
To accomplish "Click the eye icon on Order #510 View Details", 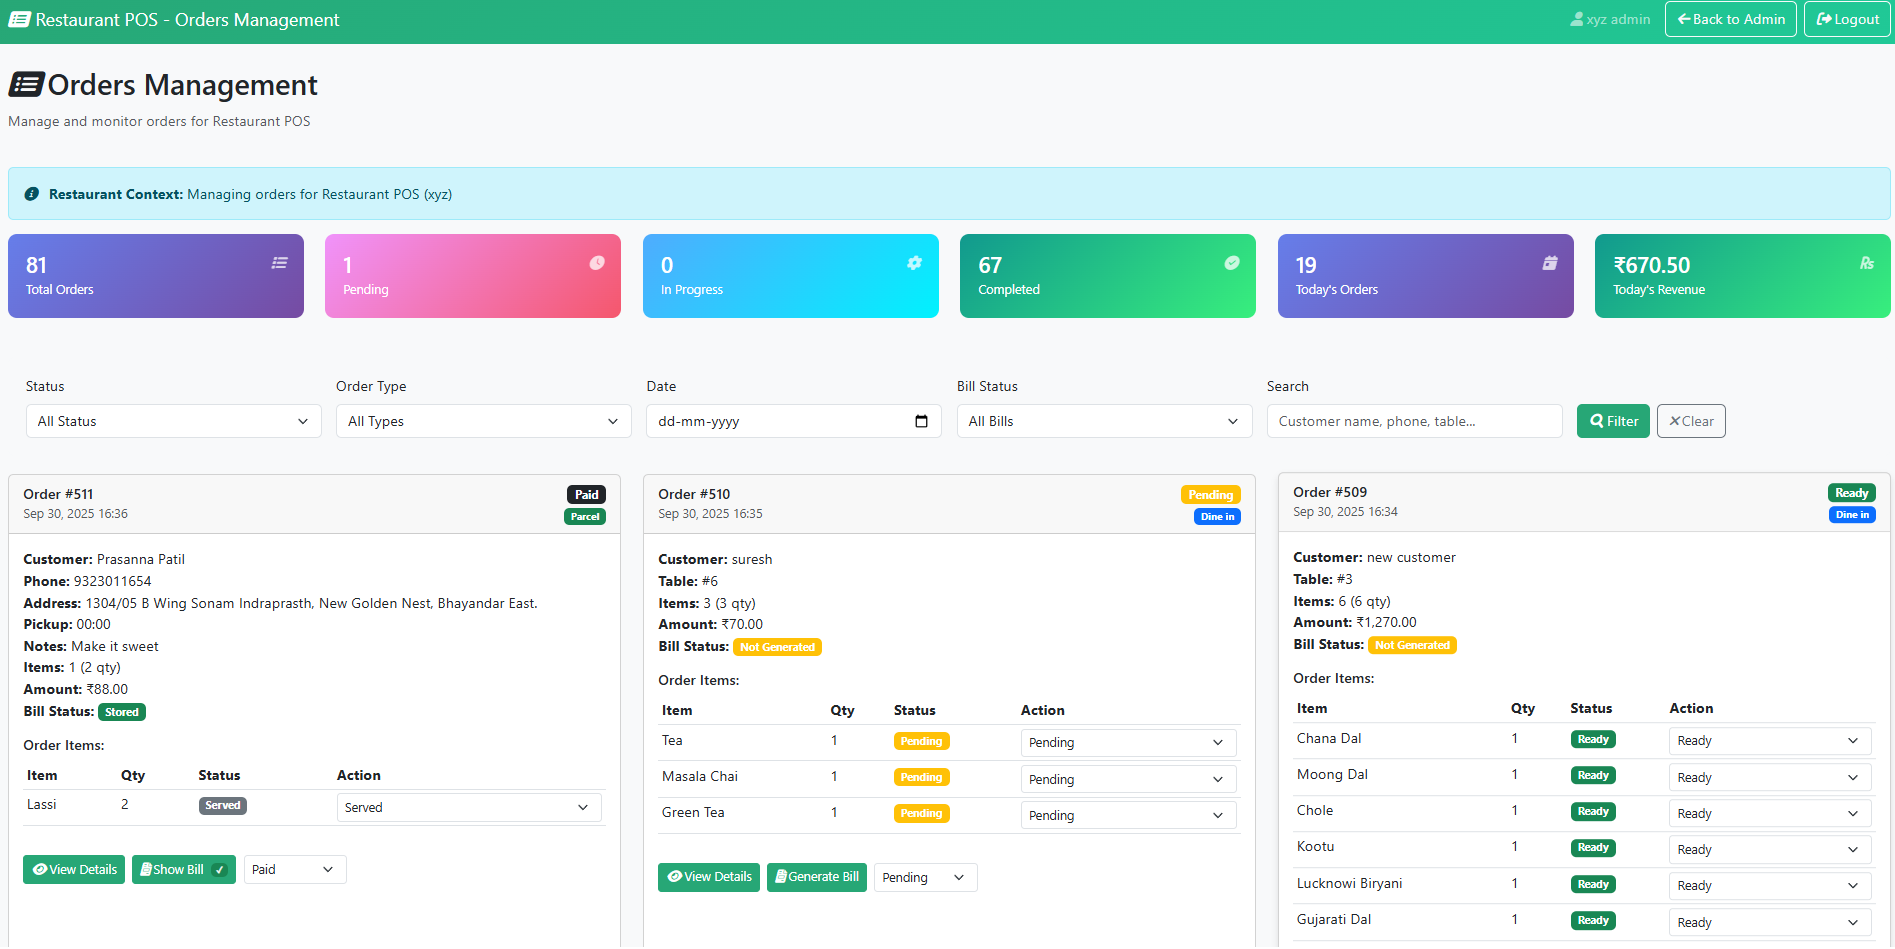I will pyautogui.click(x=675, y=877).
